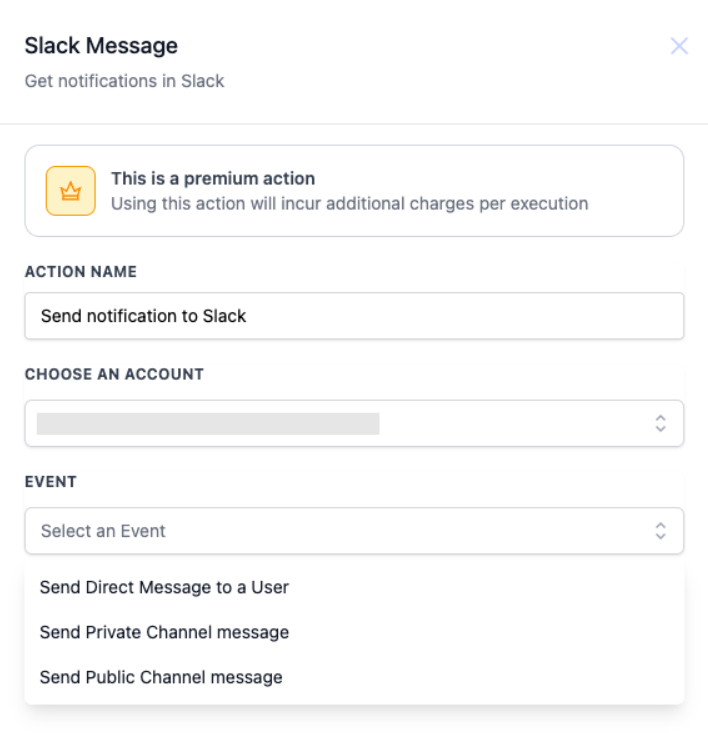Click the Slack Message panel title
The image size is (708, 733).
coord(101,46)
